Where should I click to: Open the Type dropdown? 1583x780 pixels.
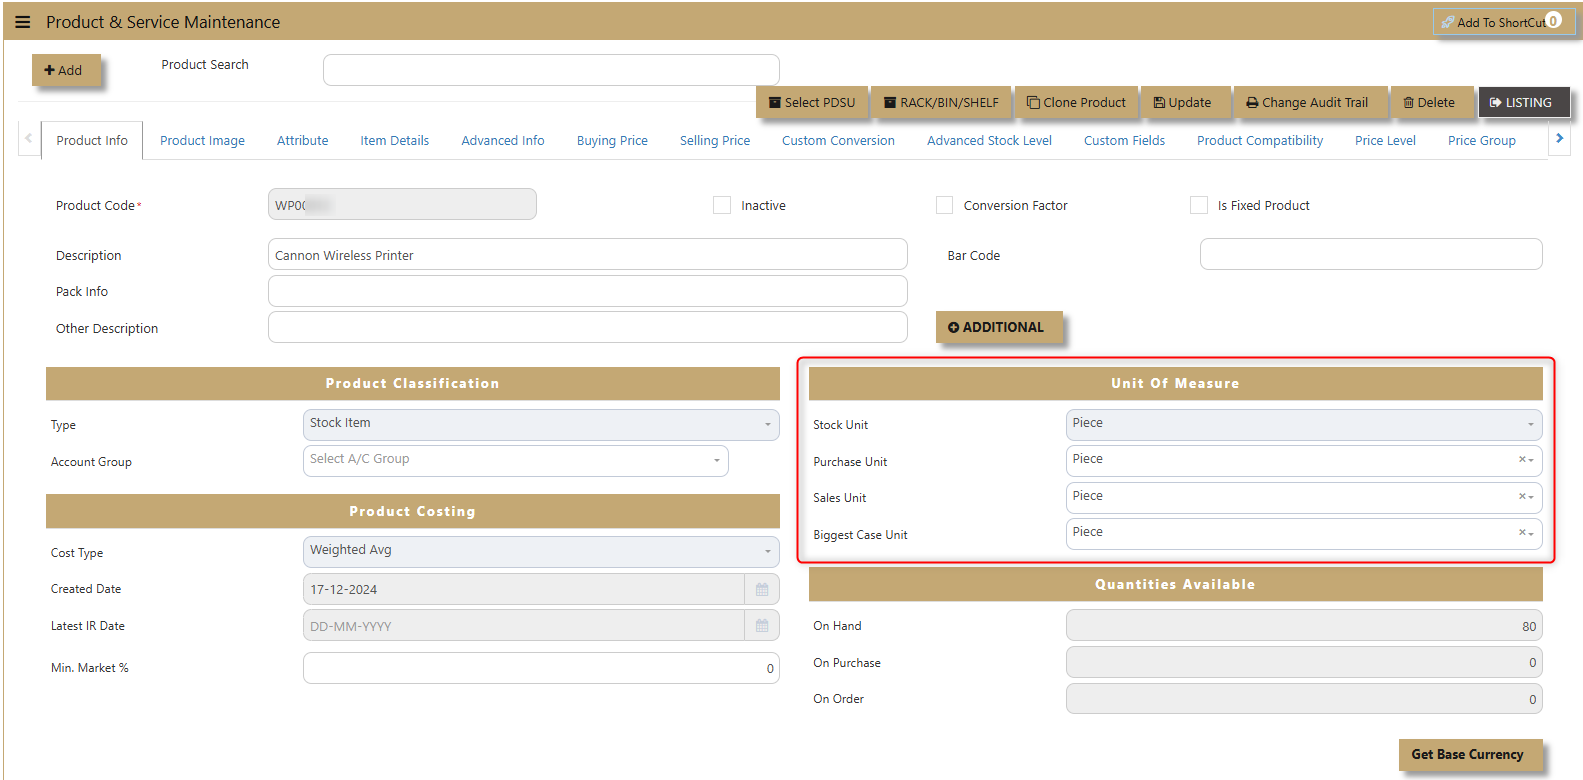[x=541, y=424]
